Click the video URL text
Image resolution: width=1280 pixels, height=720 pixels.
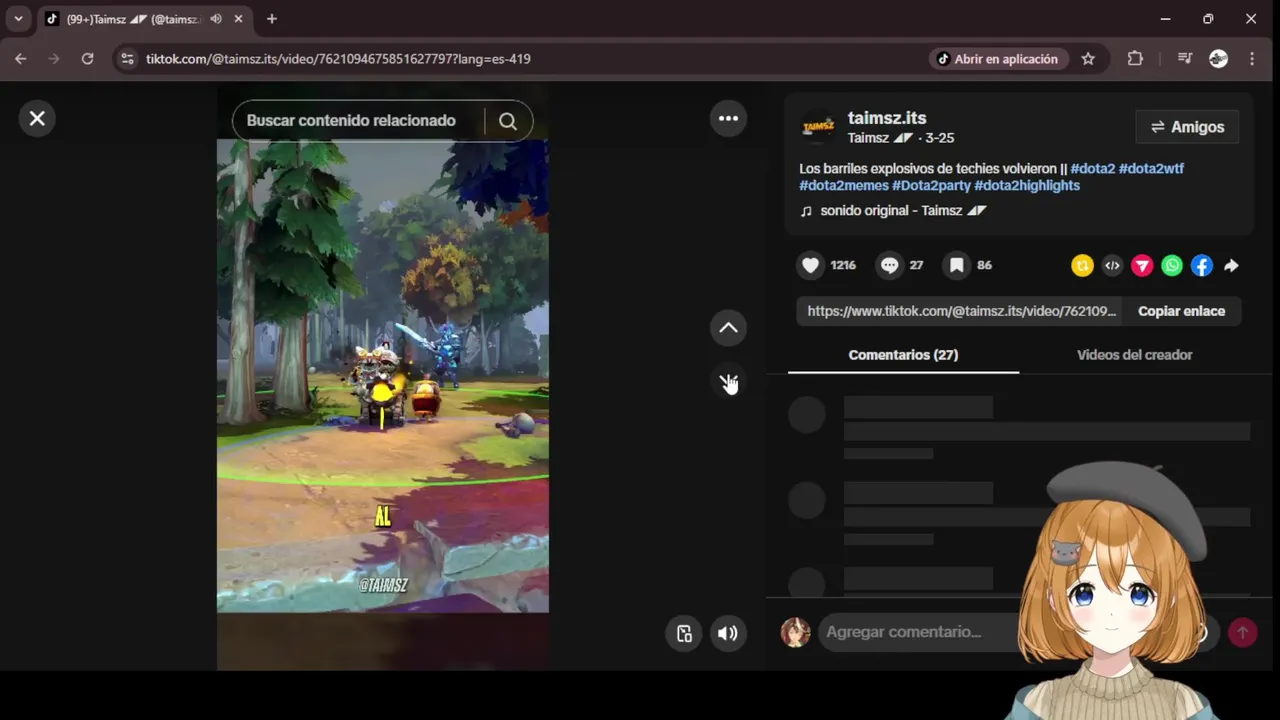point(961,311)
